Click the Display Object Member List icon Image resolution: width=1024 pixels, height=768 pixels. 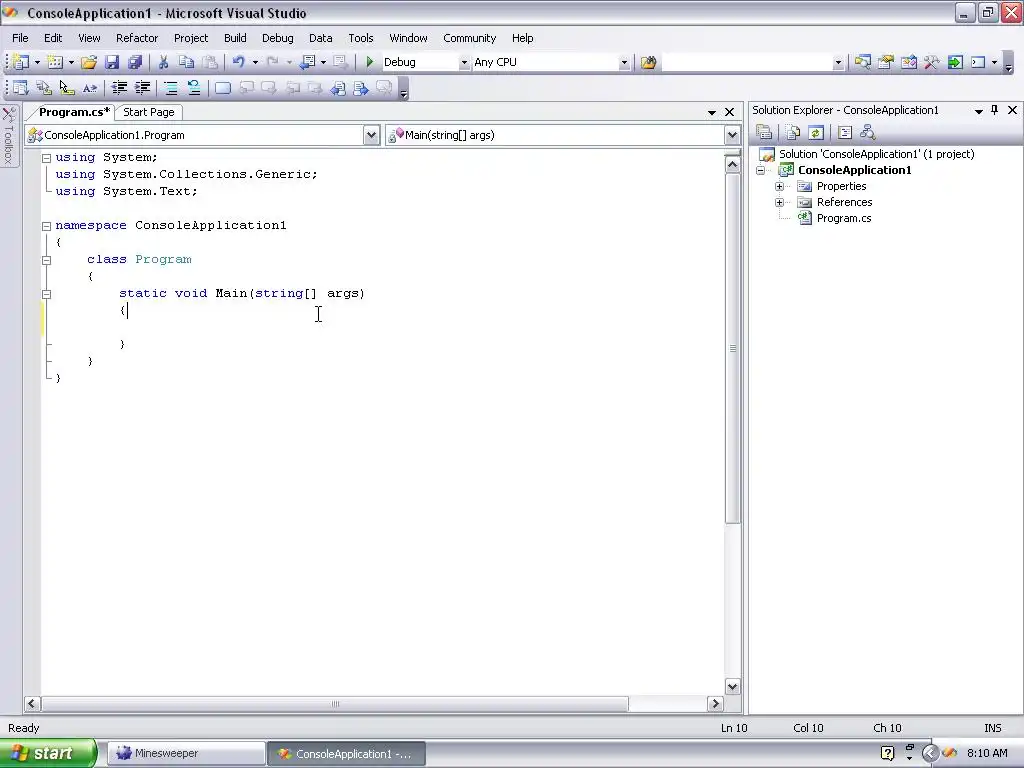[x=21, y=88]
